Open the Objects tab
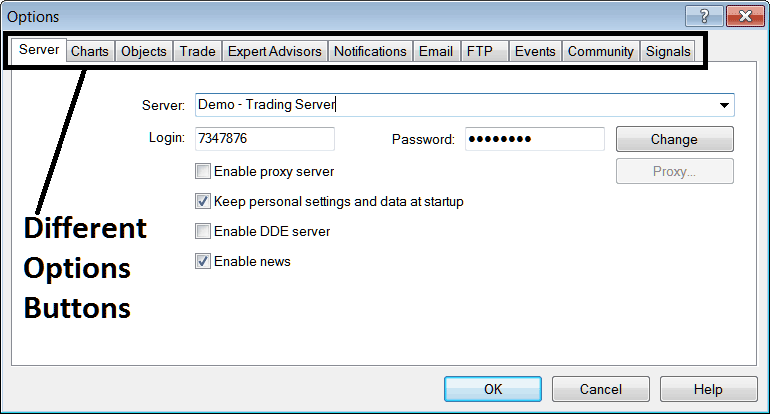The image size is (770, 414). (x=143, y=51)
